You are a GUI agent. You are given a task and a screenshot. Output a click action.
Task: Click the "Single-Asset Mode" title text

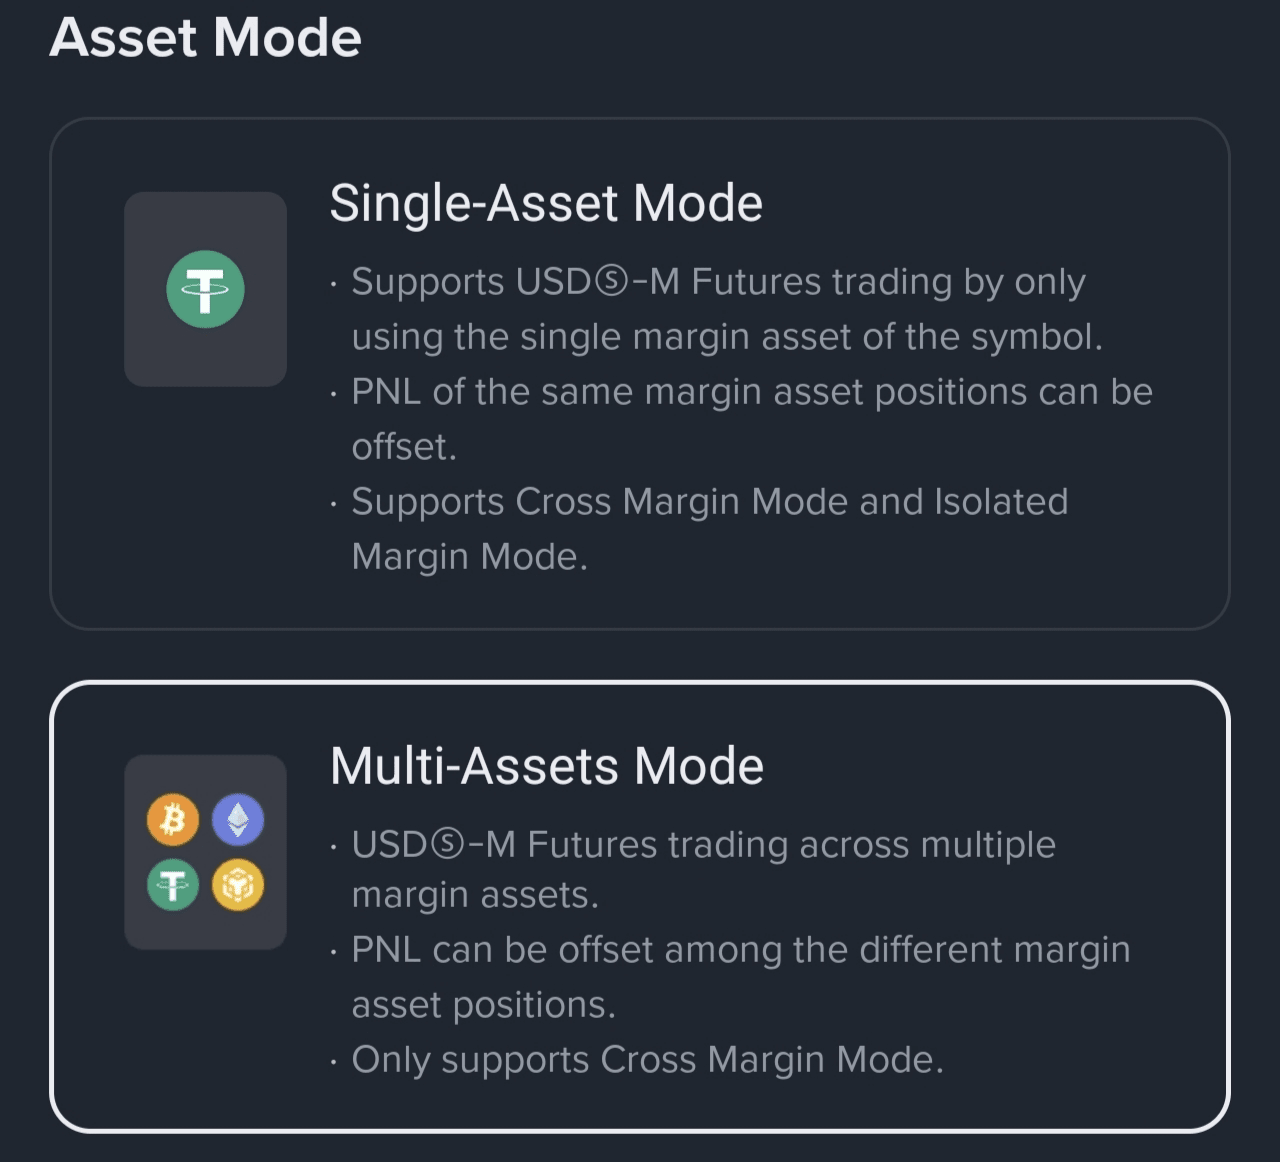click(546, 204)
